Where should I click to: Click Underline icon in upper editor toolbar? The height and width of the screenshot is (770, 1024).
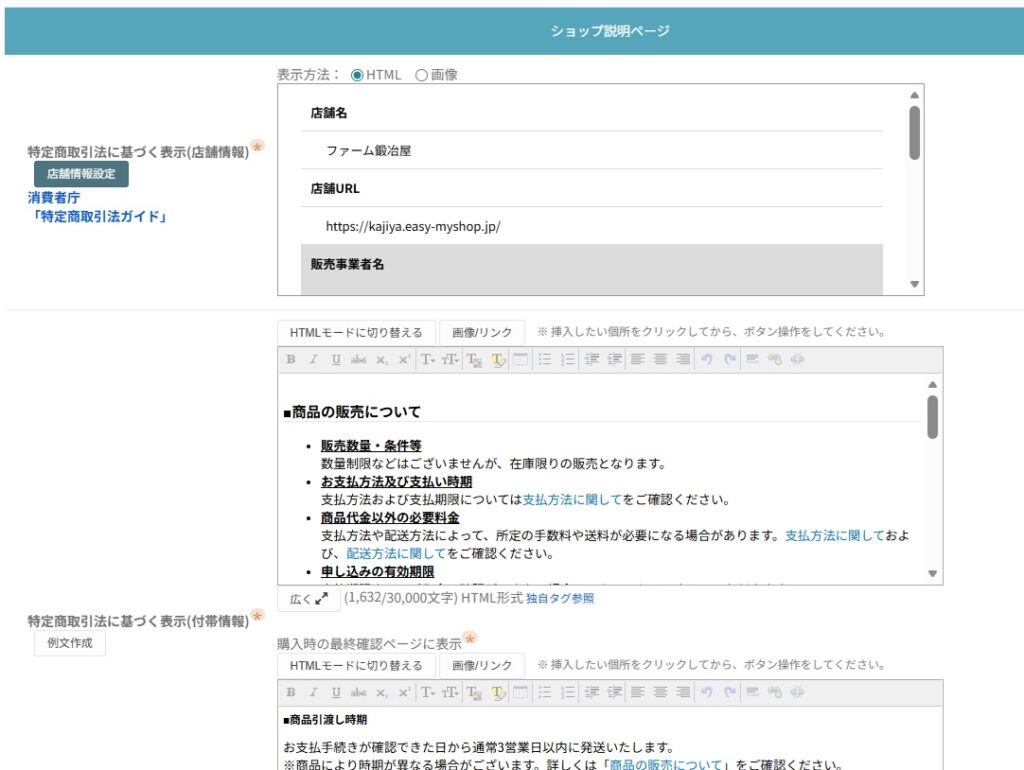pos(336,360)
